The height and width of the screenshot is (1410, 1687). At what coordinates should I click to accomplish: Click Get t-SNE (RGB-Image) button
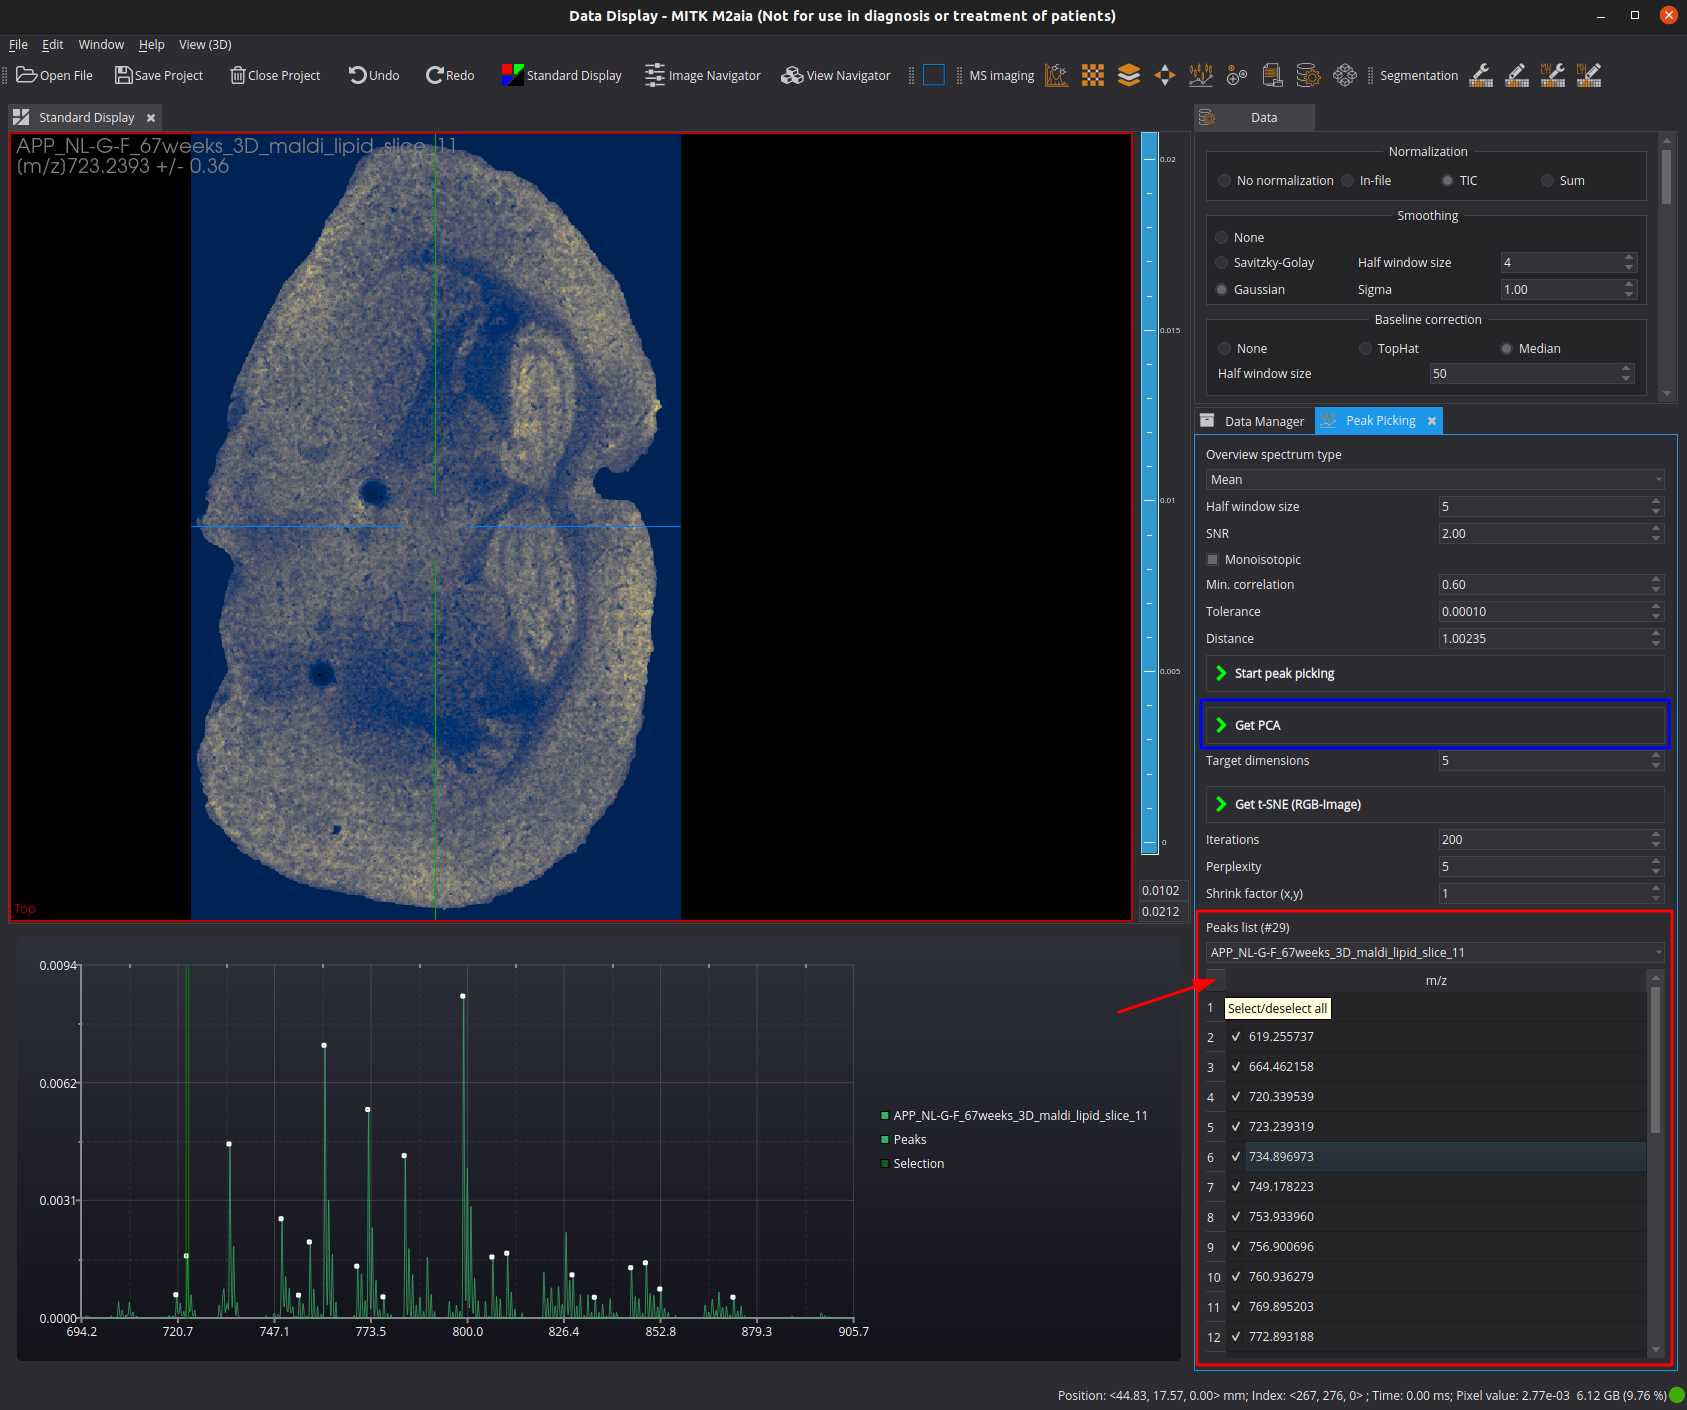(x=1435, y=804)
